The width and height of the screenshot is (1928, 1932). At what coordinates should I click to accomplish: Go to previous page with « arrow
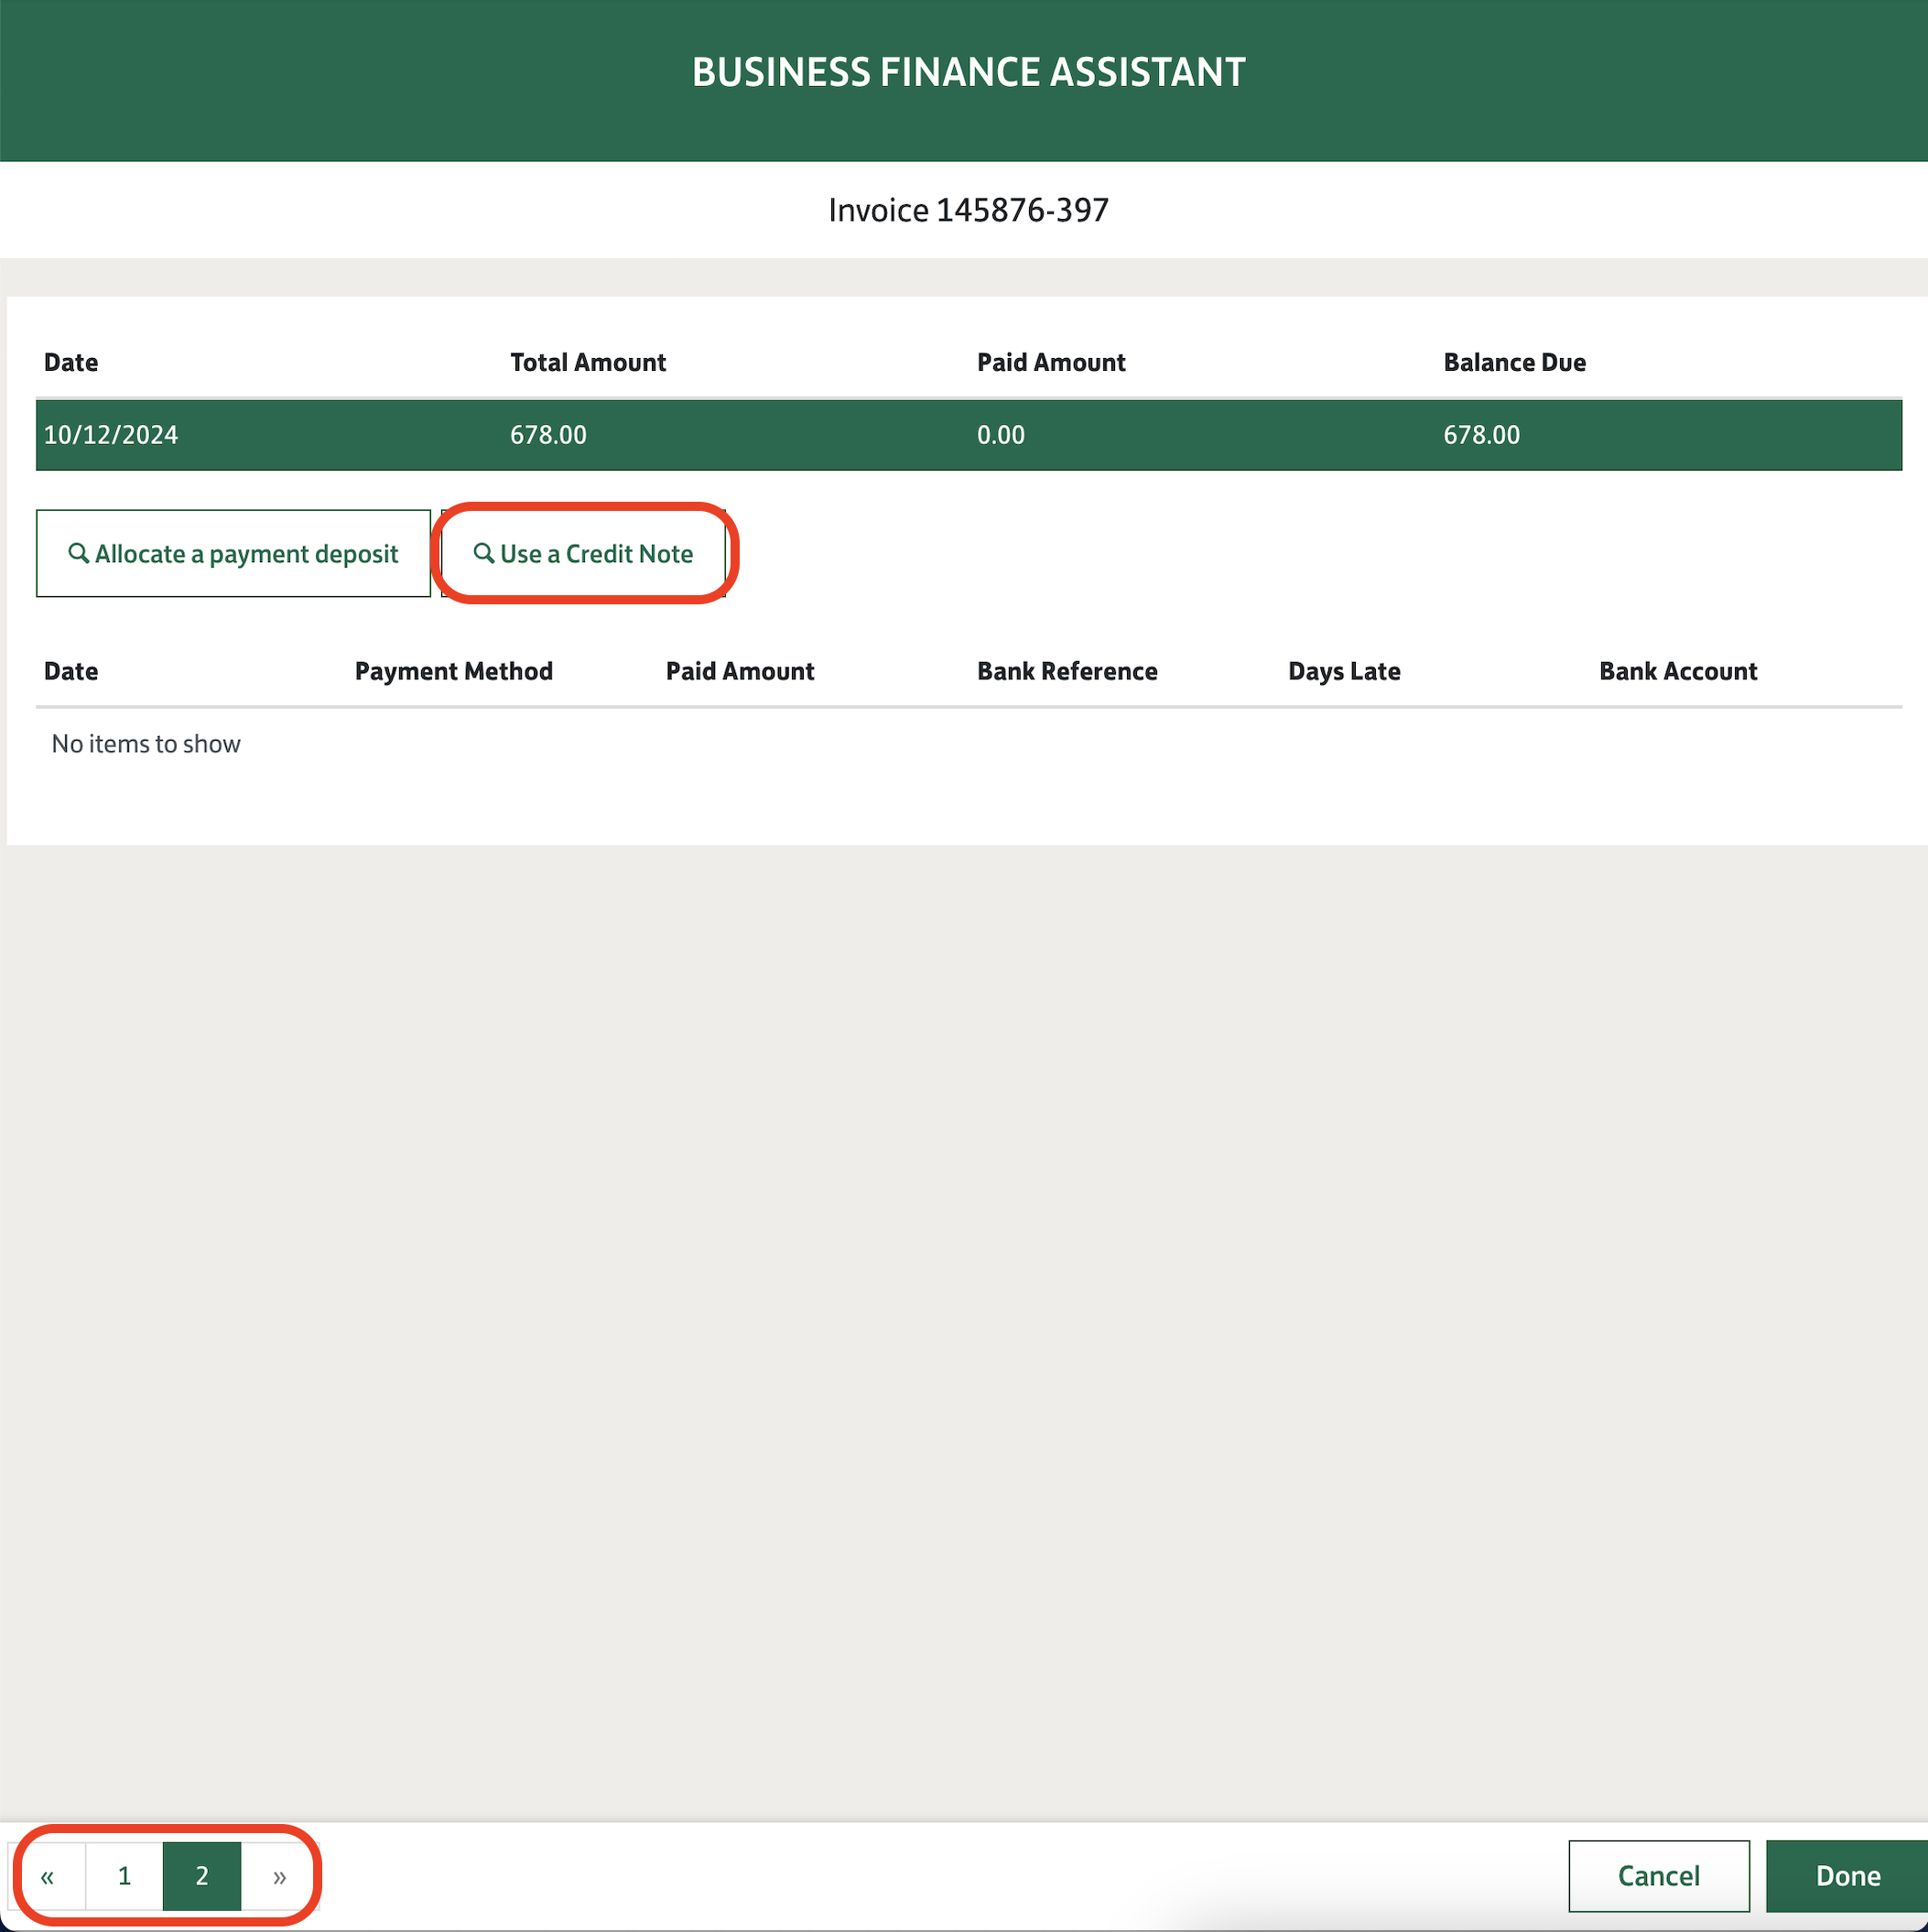click(47, 1876)
